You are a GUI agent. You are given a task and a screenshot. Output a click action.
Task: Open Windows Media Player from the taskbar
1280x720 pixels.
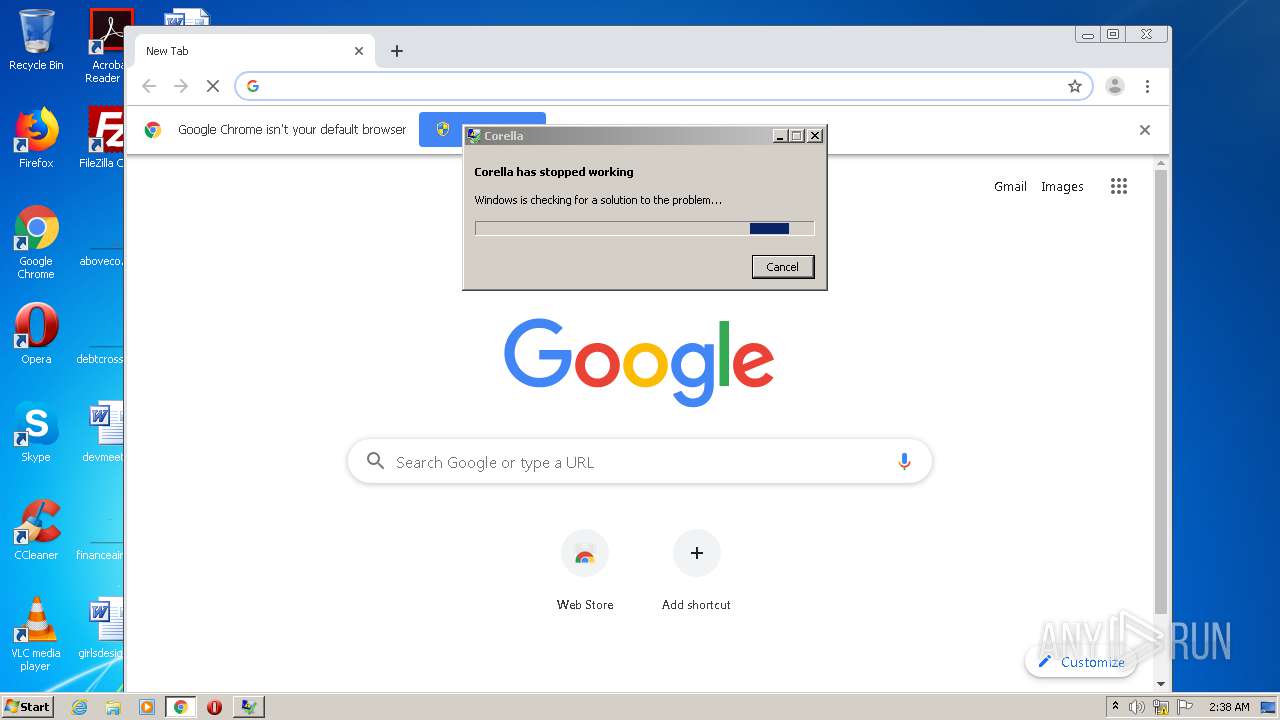coord(146,707)
